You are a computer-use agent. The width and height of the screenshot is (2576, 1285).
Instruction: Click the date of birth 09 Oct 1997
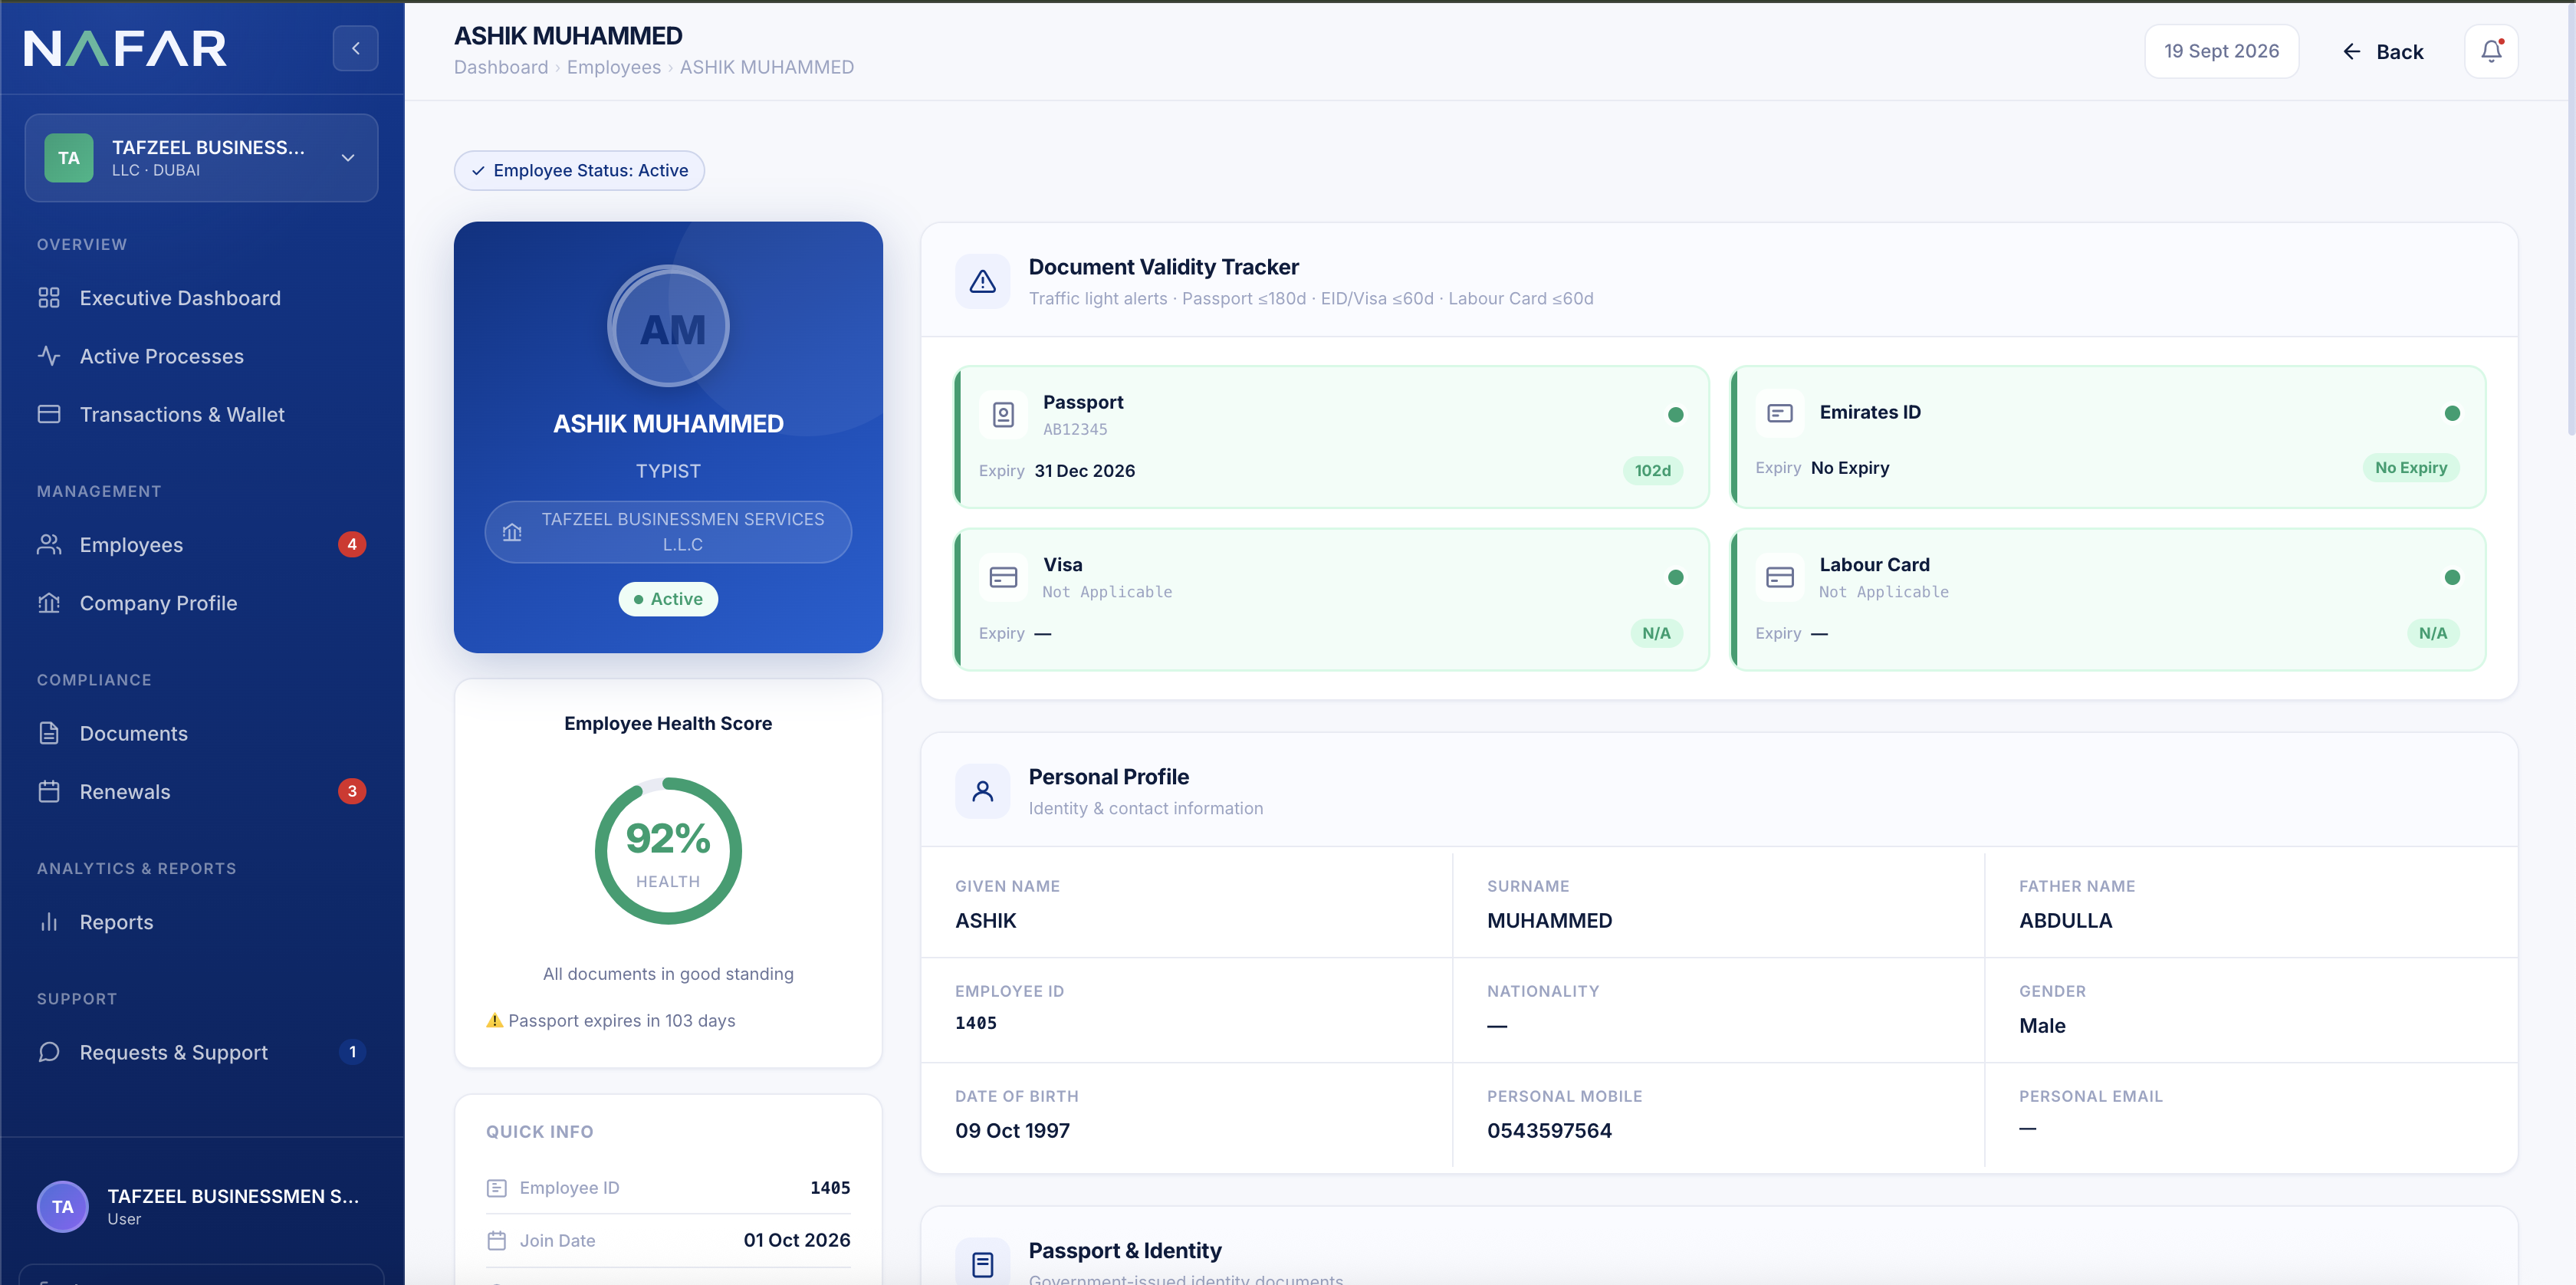click(x=1012, y=1131)
